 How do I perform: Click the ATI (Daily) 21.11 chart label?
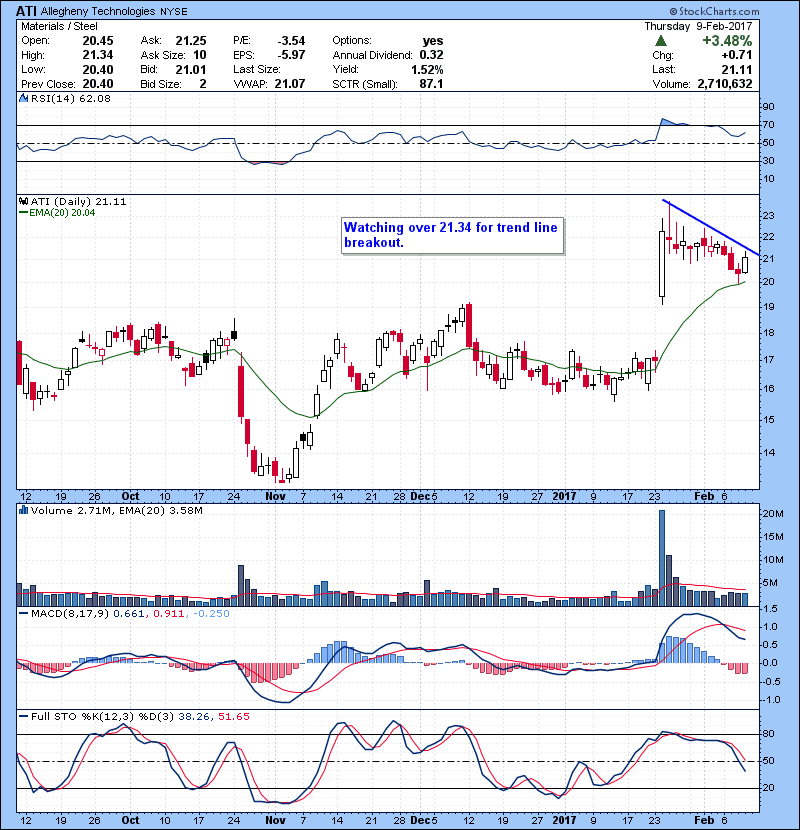click(78, 202)
